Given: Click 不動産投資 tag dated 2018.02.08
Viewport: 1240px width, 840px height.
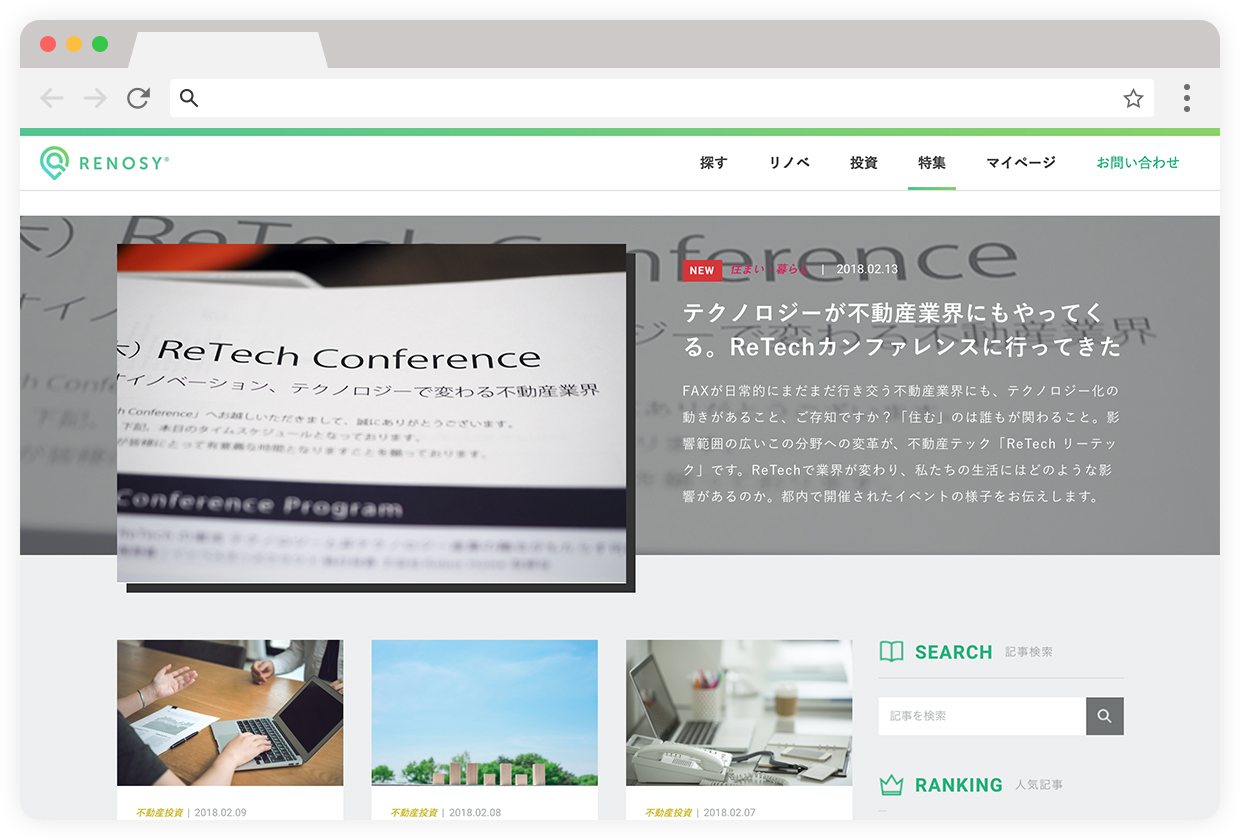Looking at the screenshot, I should tap(414, 813).
